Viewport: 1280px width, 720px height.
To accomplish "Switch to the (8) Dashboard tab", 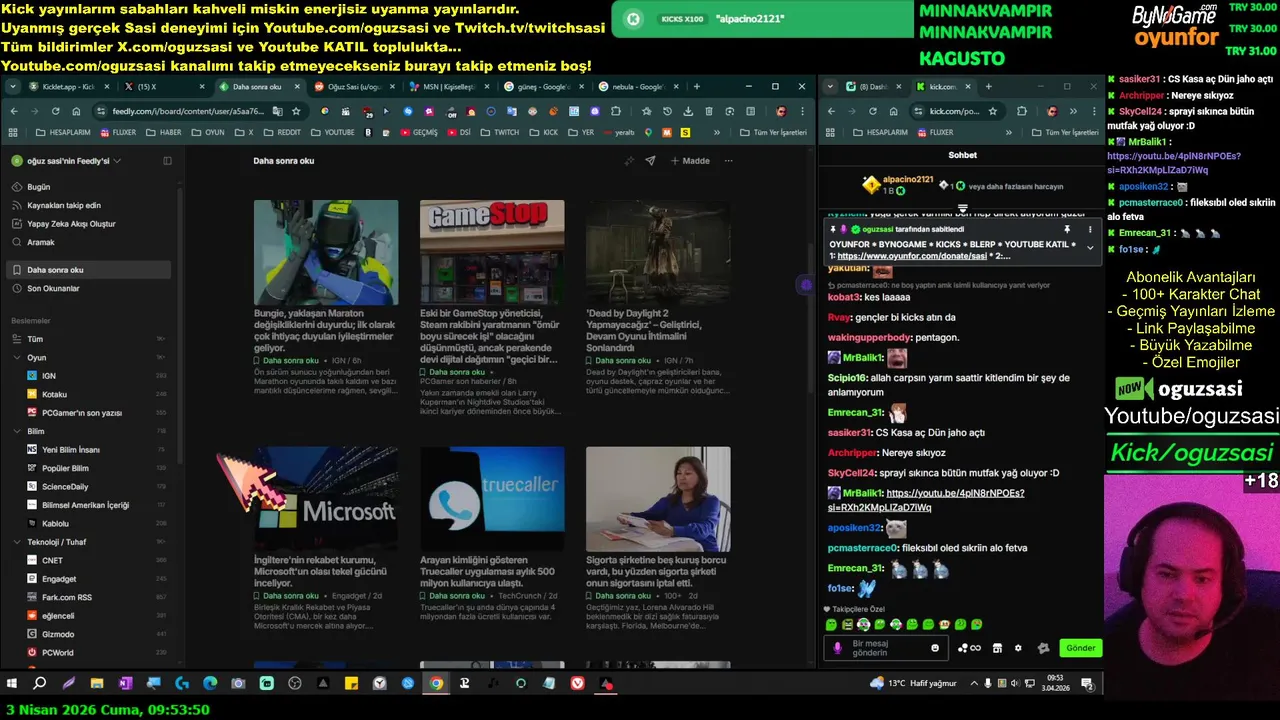I will 874,87.
